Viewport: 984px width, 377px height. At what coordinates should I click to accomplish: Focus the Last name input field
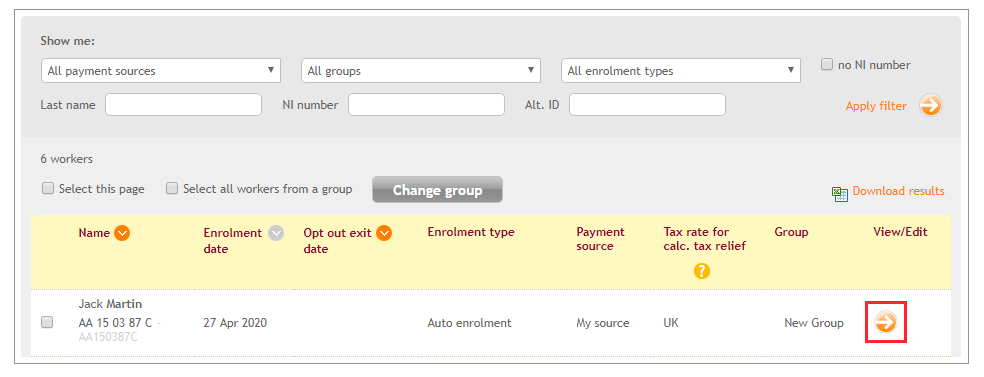click(183, 105)
